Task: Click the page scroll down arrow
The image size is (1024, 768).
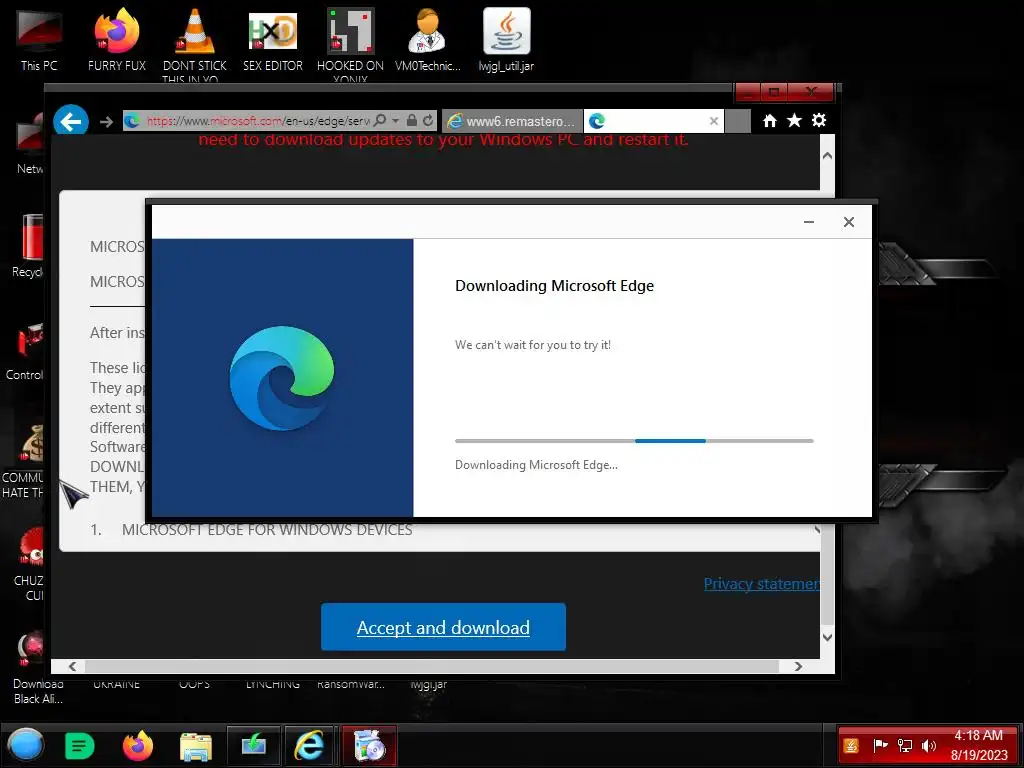Action: 827,637
